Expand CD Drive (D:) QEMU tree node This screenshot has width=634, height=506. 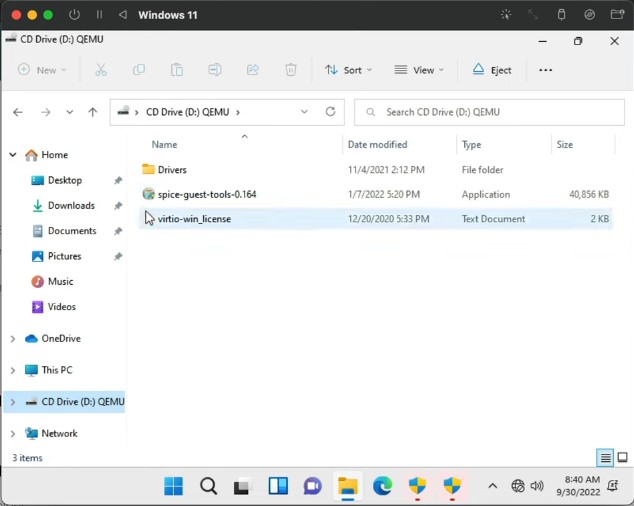[13, 402]
